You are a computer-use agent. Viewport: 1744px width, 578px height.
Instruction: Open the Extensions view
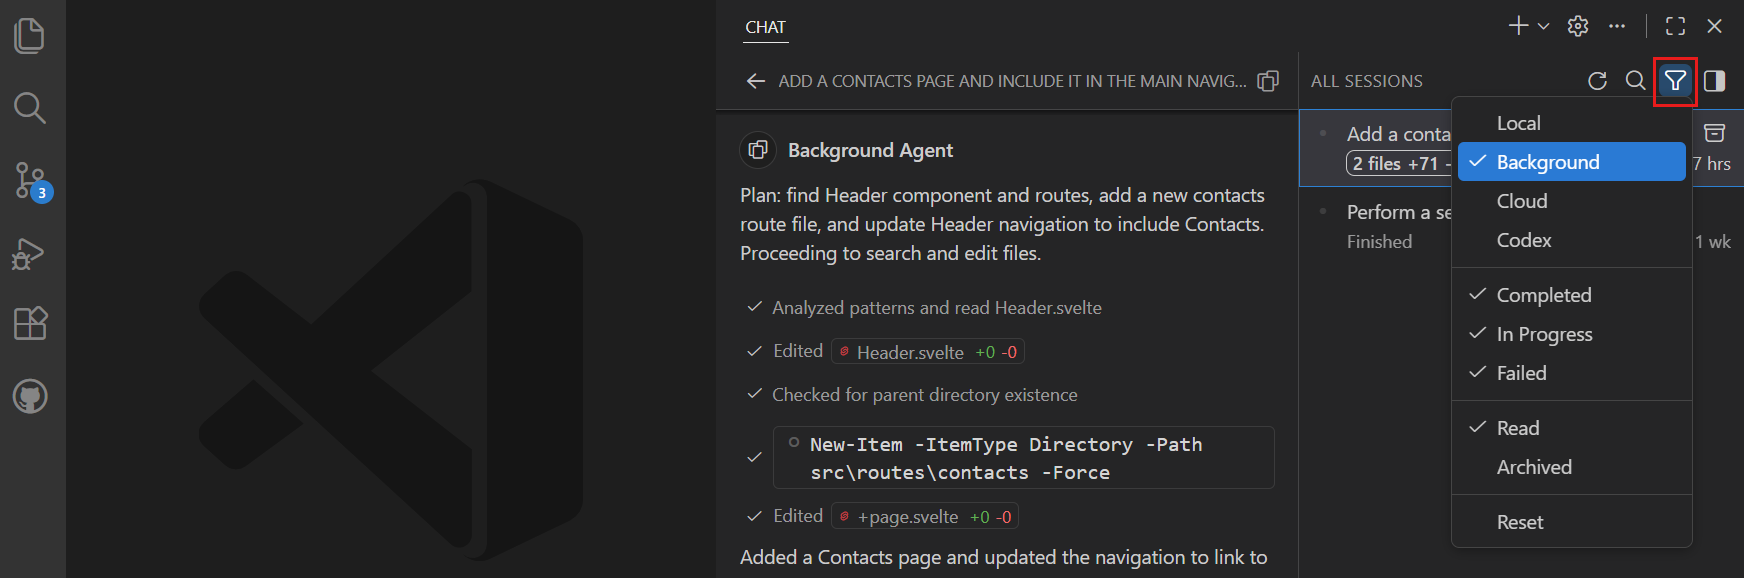(30, 324)
